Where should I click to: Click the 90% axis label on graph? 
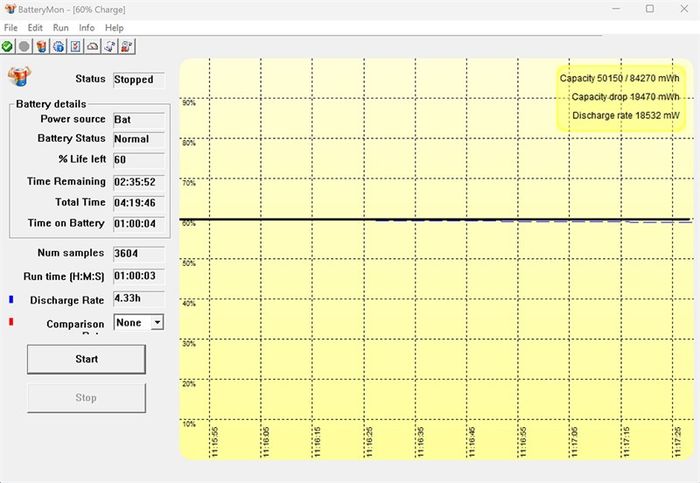click(189, 103)
